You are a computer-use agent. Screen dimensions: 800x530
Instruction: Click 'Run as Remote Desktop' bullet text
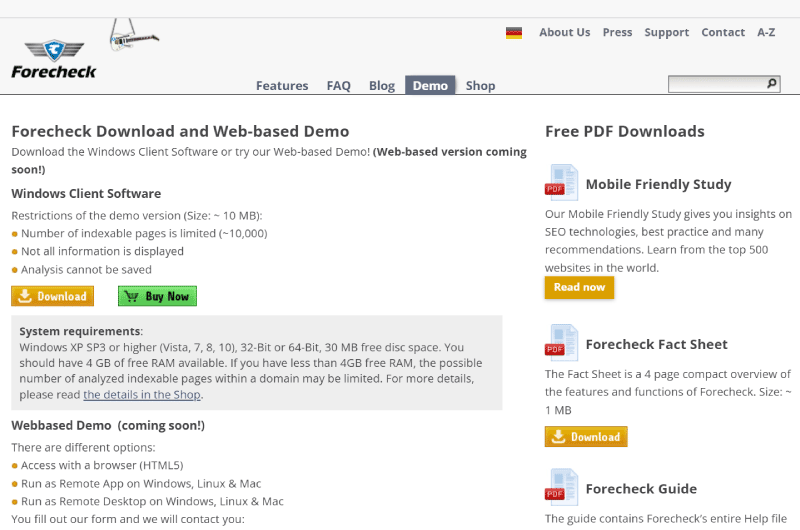tap(152, 501)
